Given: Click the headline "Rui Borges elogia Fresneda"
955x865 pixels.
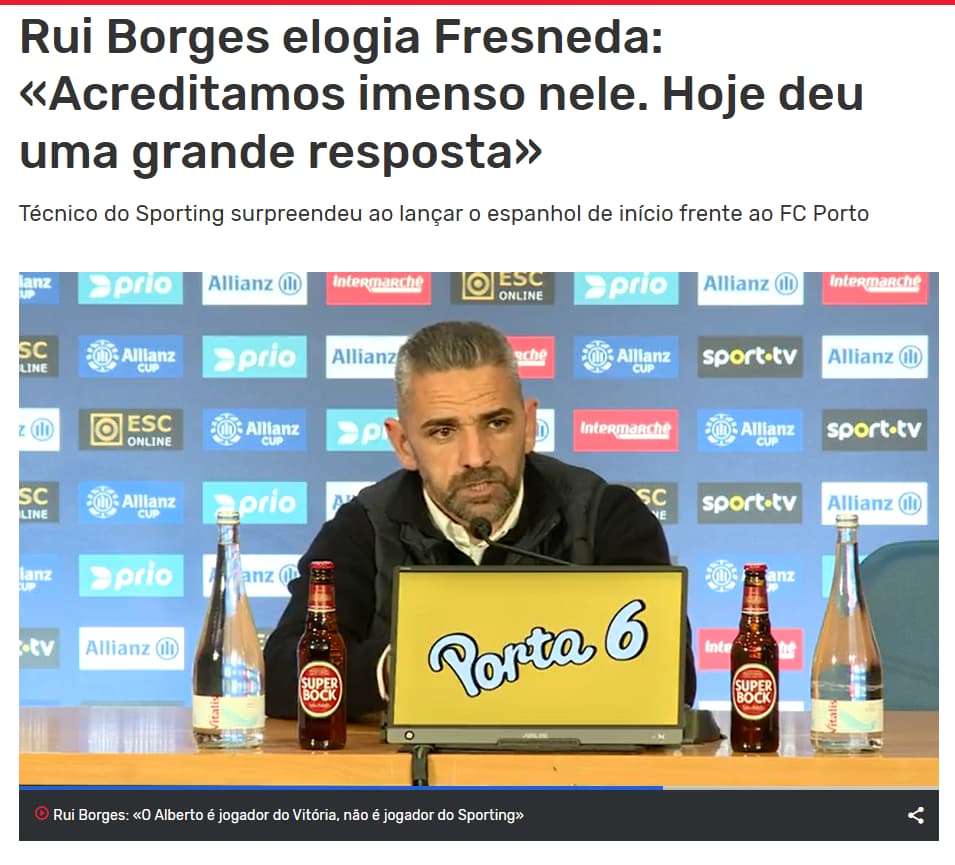Looking at the screenshot, I should click(x=341, y=37).
